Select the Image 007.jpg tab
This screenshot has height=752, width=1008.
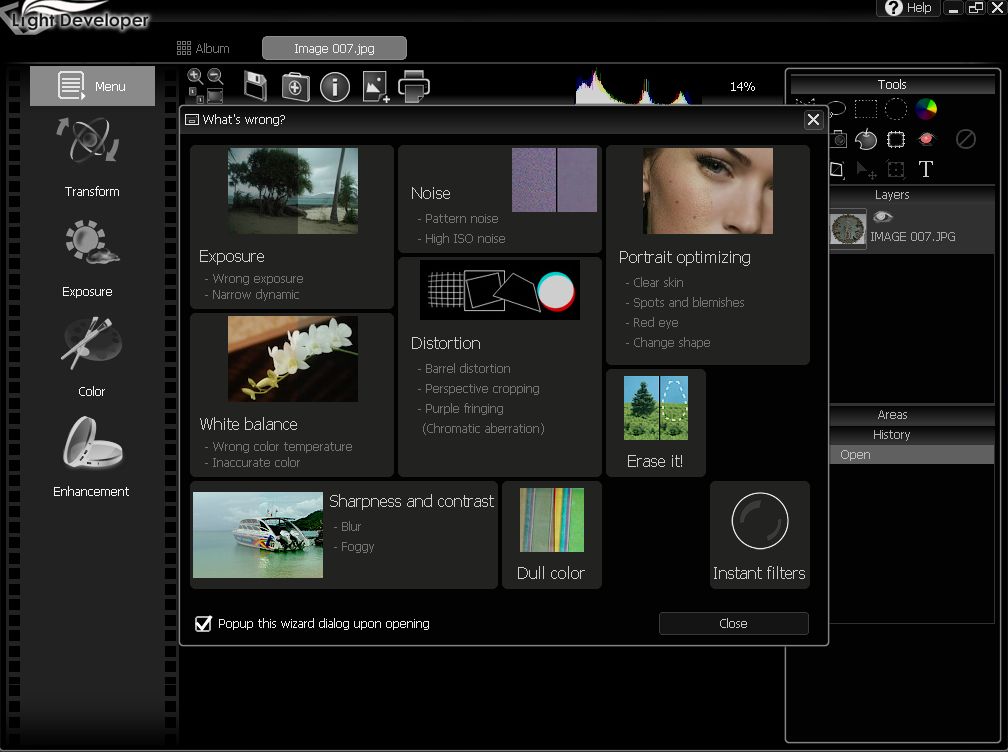333,47
